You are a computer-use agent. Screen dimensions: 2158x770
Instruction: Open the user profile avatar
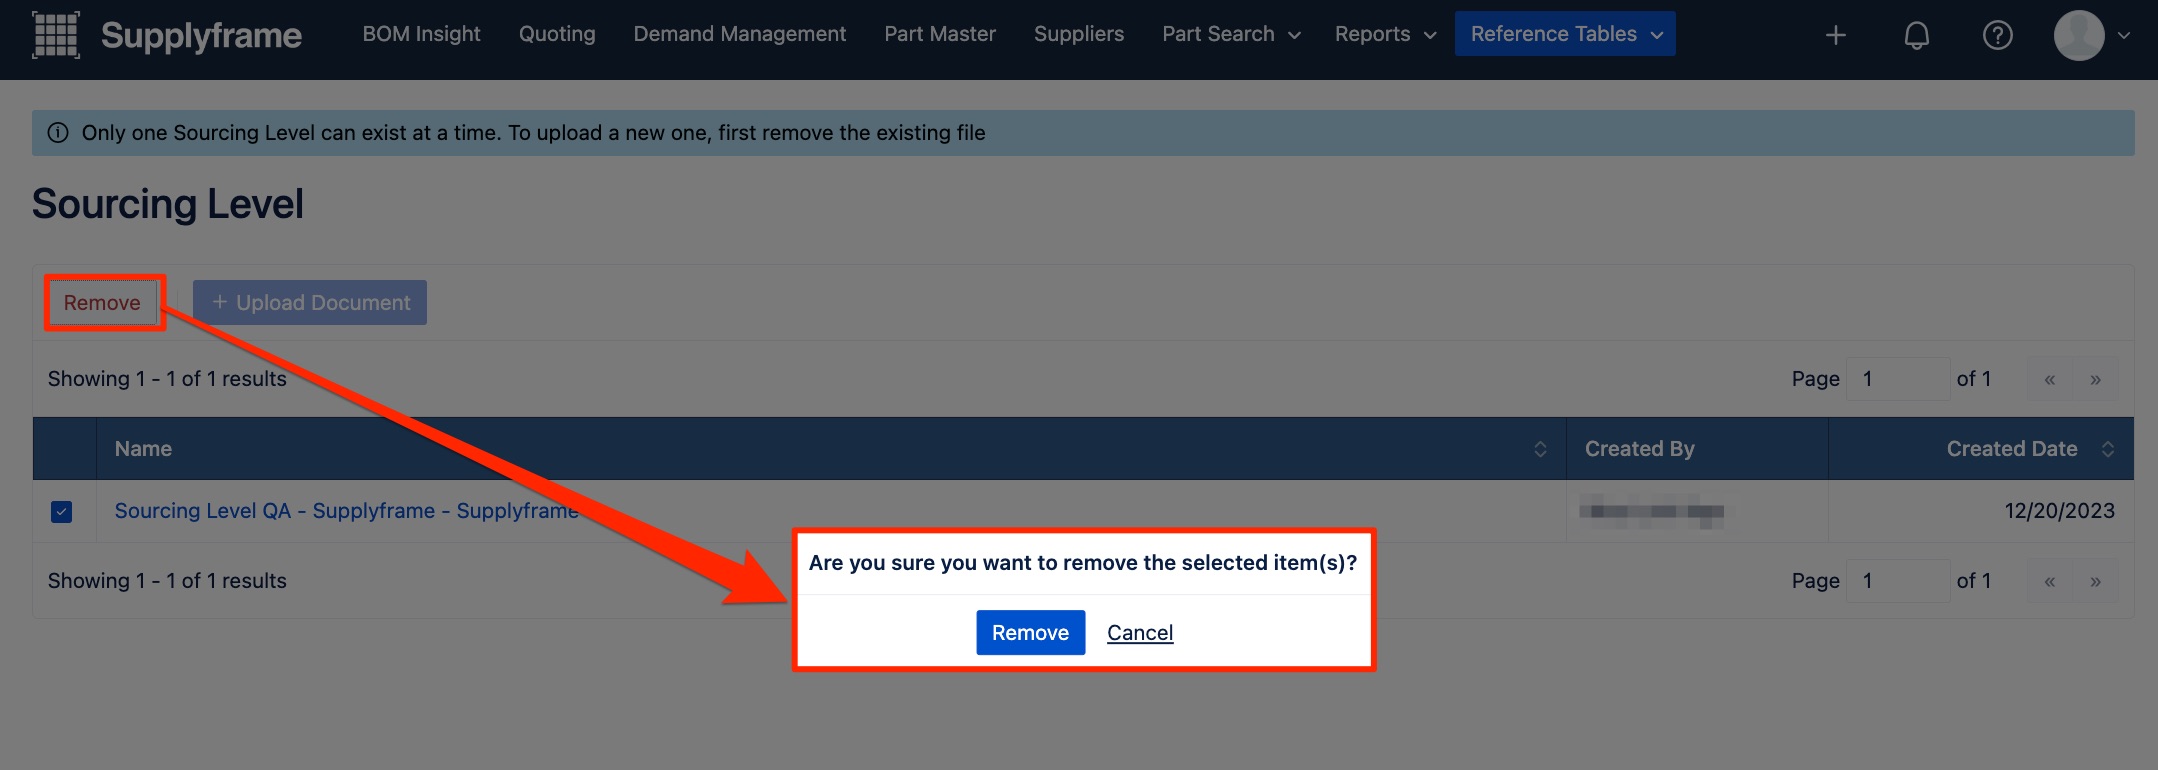tap(2079, 35)
